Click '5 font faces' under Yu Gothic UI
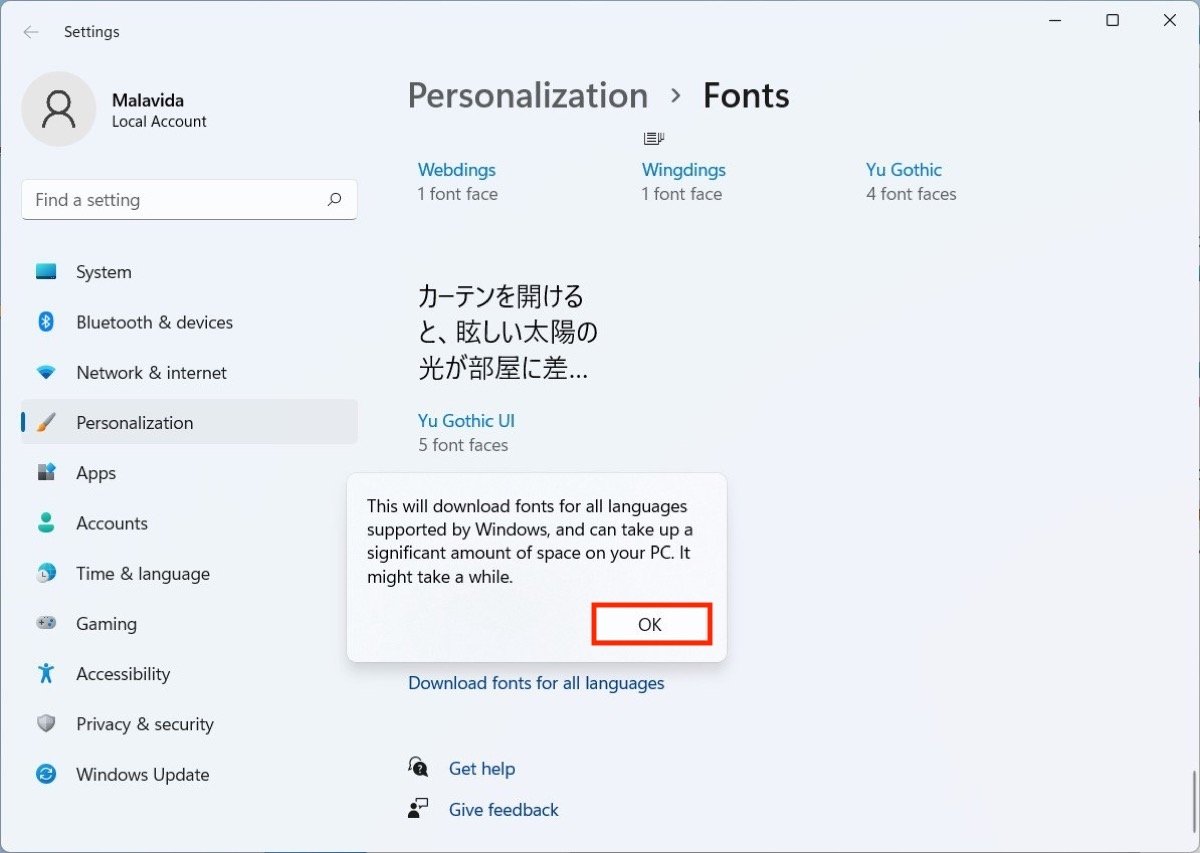The height and width of the screenshot is (853, 1200). click(463, 445)
